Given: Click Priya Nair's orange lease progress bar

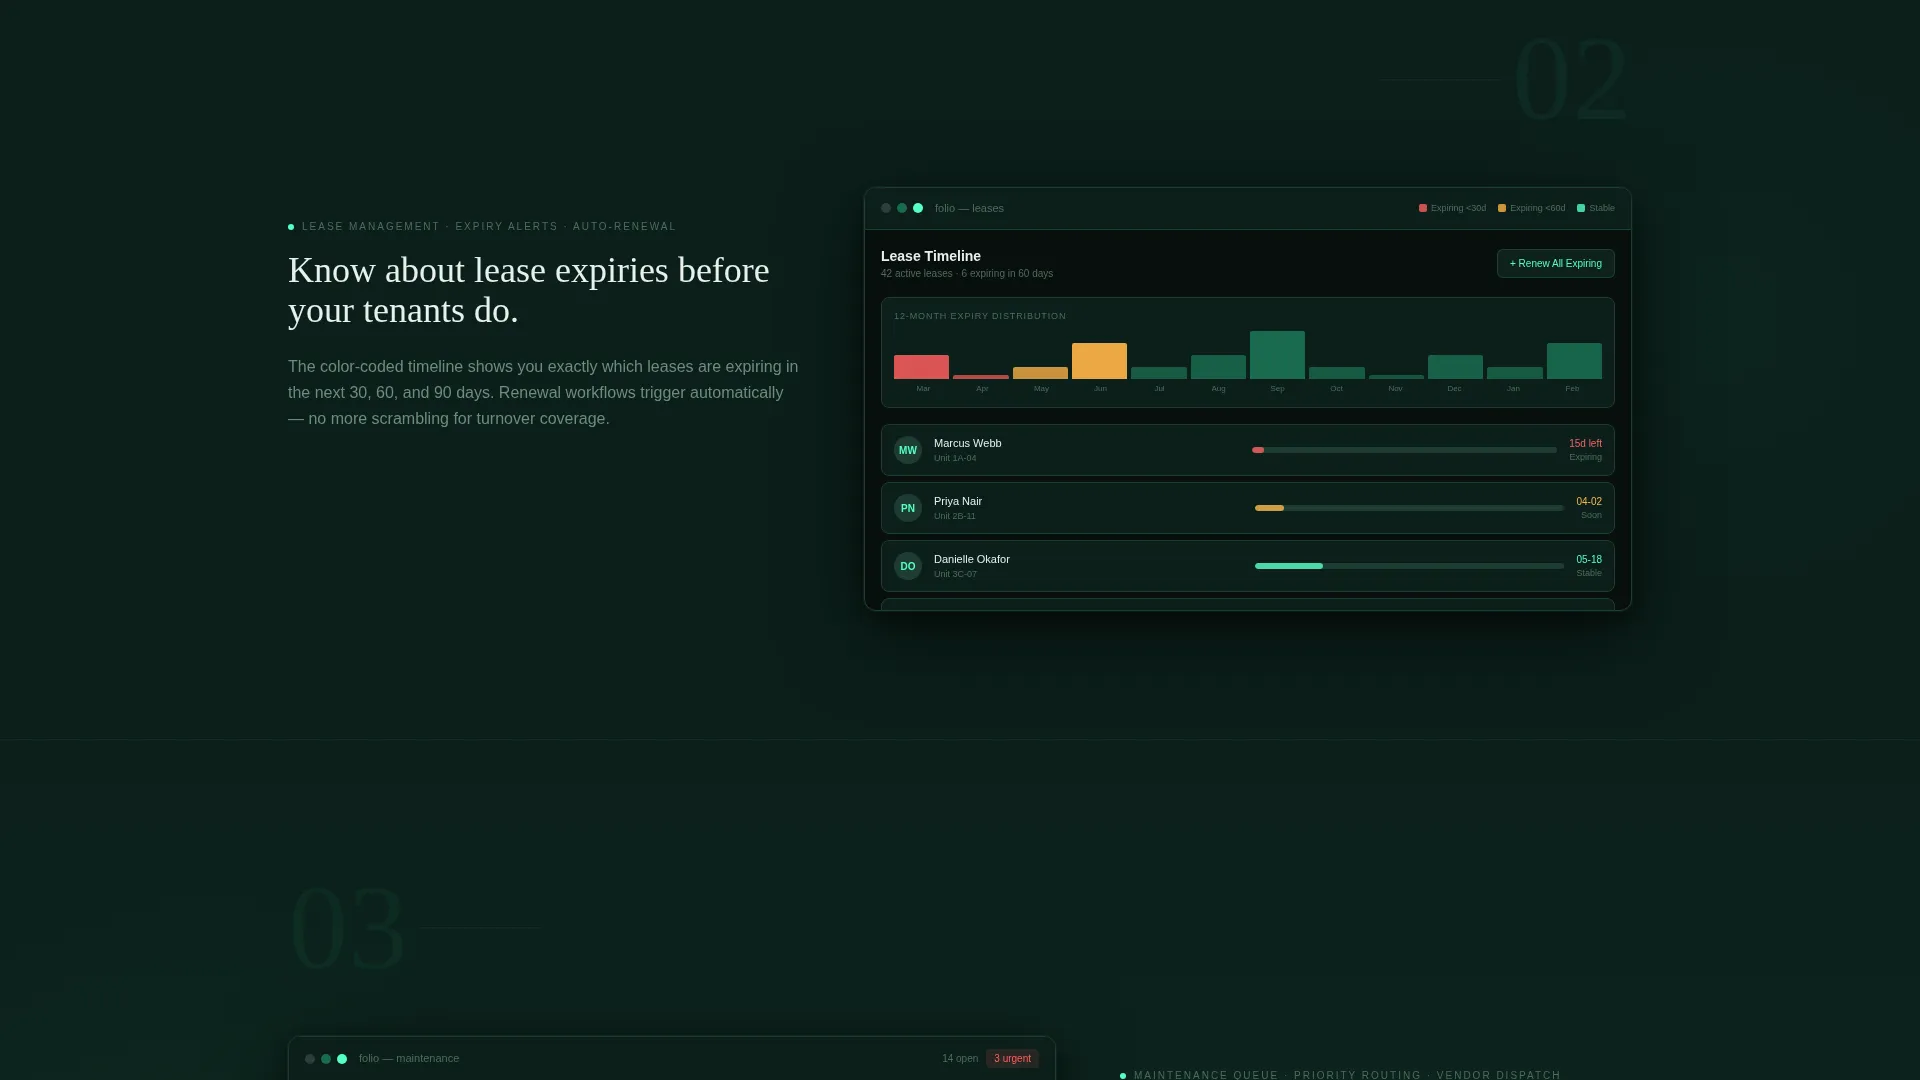Looking at the screenshot, I should (x=1409, y=508).
